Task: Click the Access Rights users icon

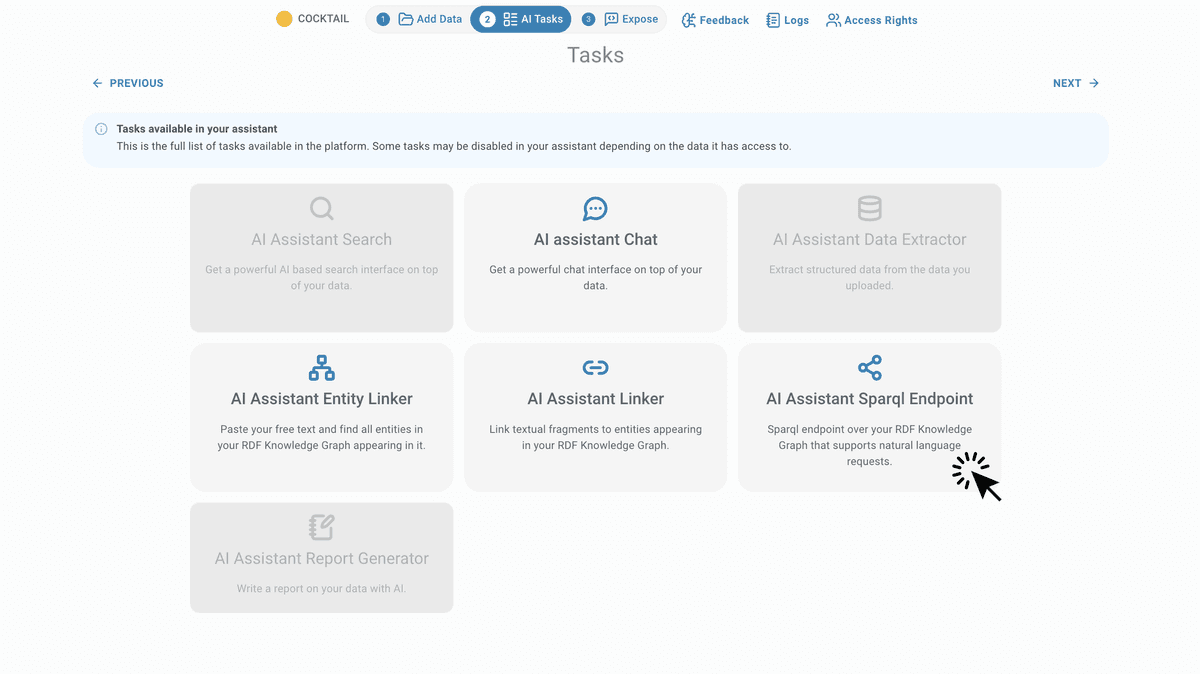Action: coord(833,20)
